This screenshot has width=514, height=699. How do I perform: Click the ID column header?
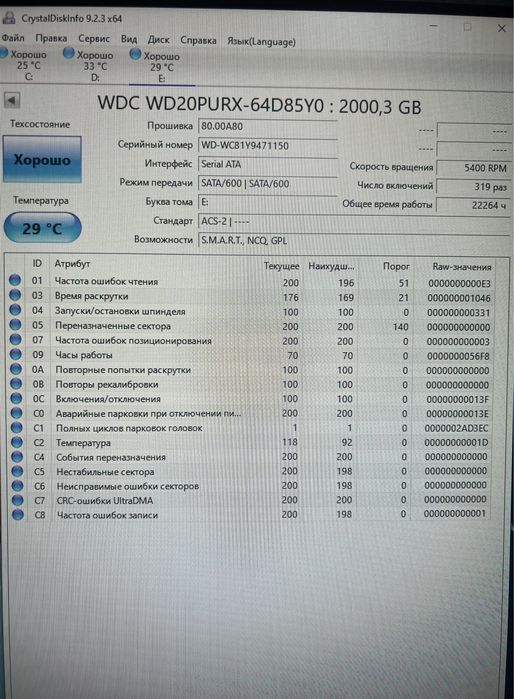(x=37, y=263)
